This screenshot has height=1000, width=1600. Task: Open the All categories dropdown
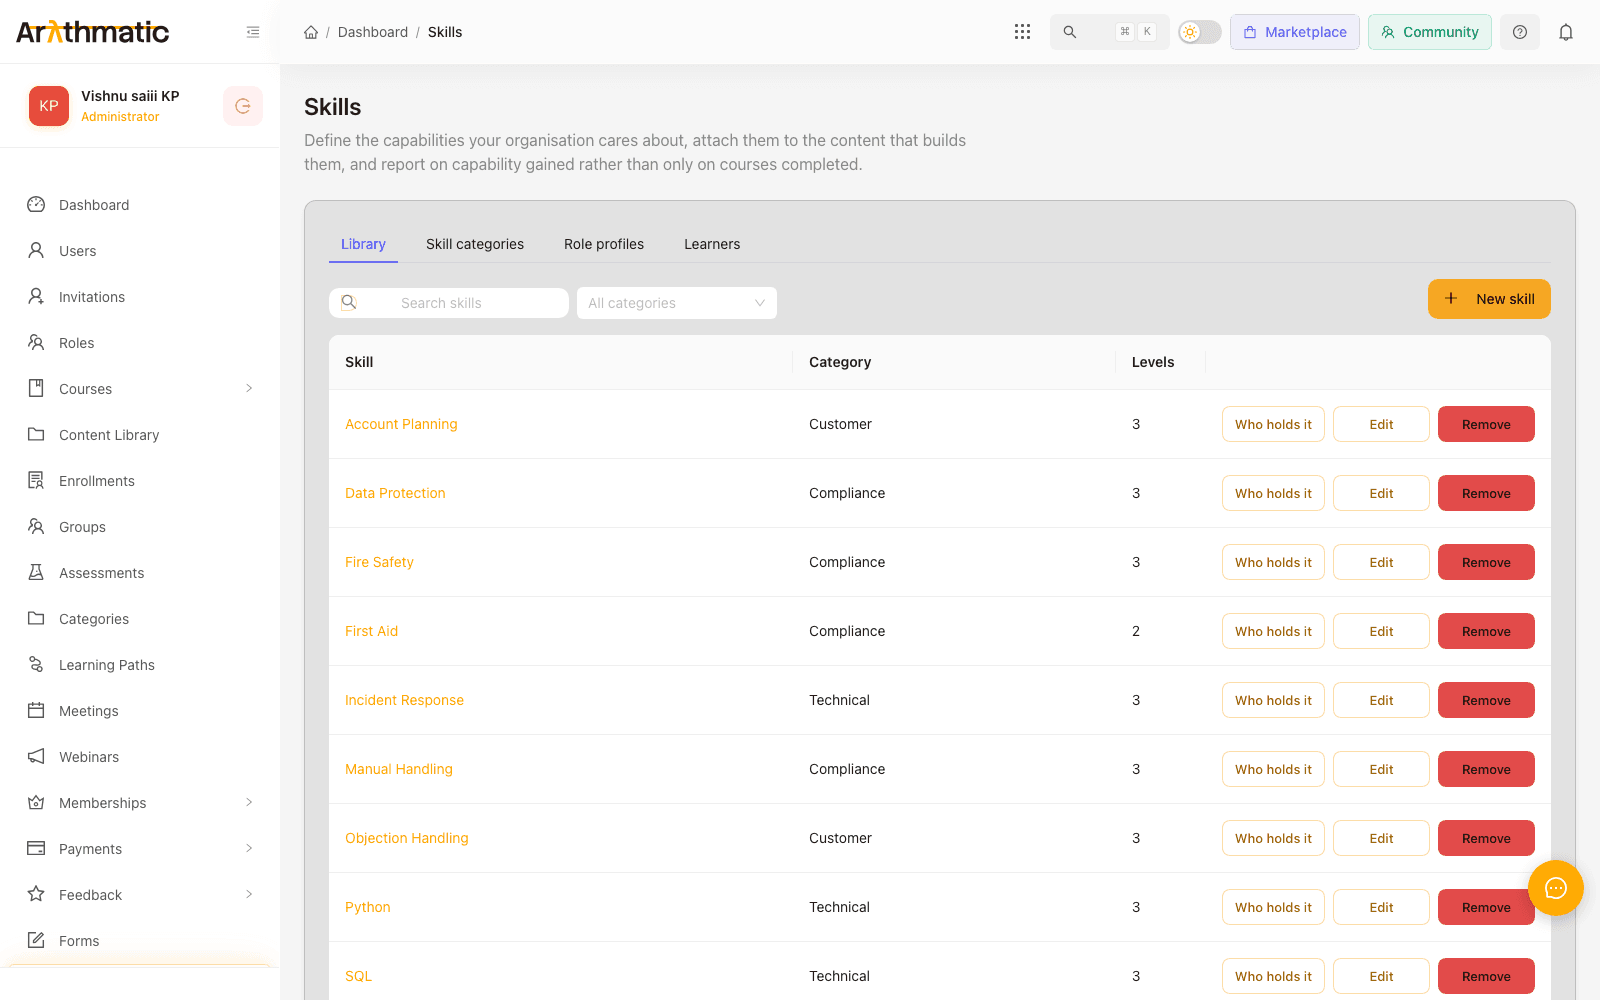click(677, 303)
